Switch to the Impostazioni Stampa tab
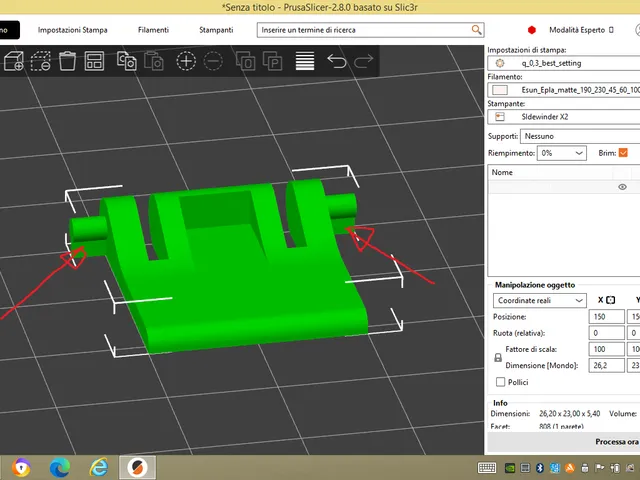Image resolution: width=640 pixels, height=480 pixels. 73,30
